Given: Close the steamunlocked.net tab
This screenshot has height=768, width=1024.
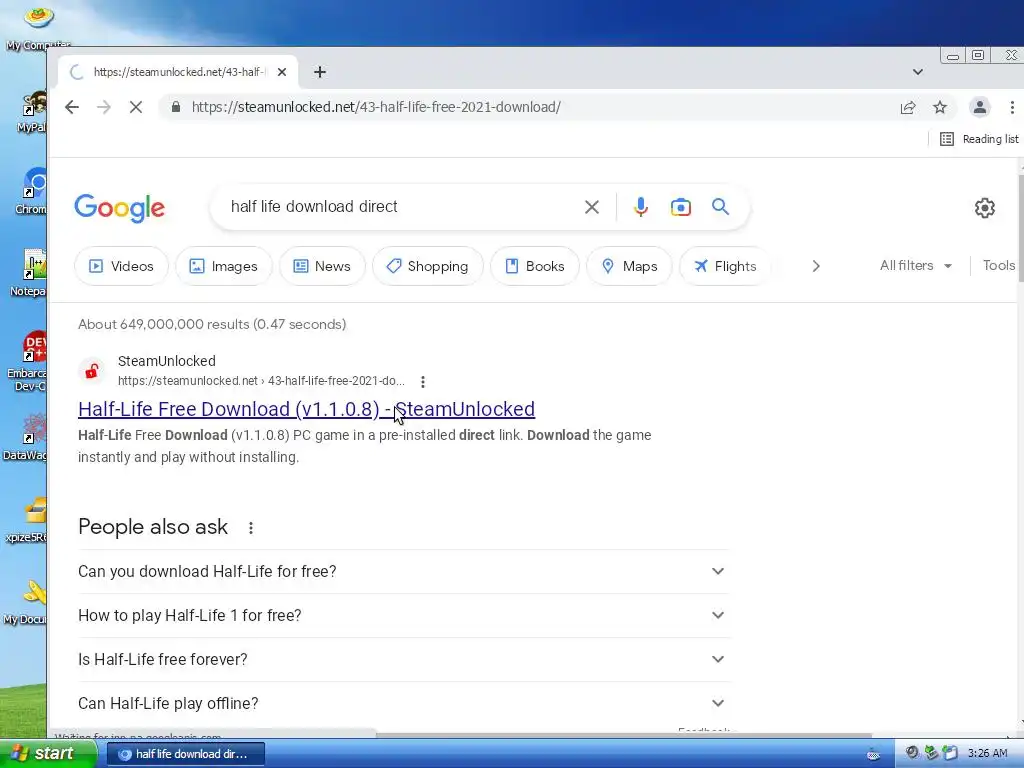Looking at the screenshot, I should coord(282,72).
